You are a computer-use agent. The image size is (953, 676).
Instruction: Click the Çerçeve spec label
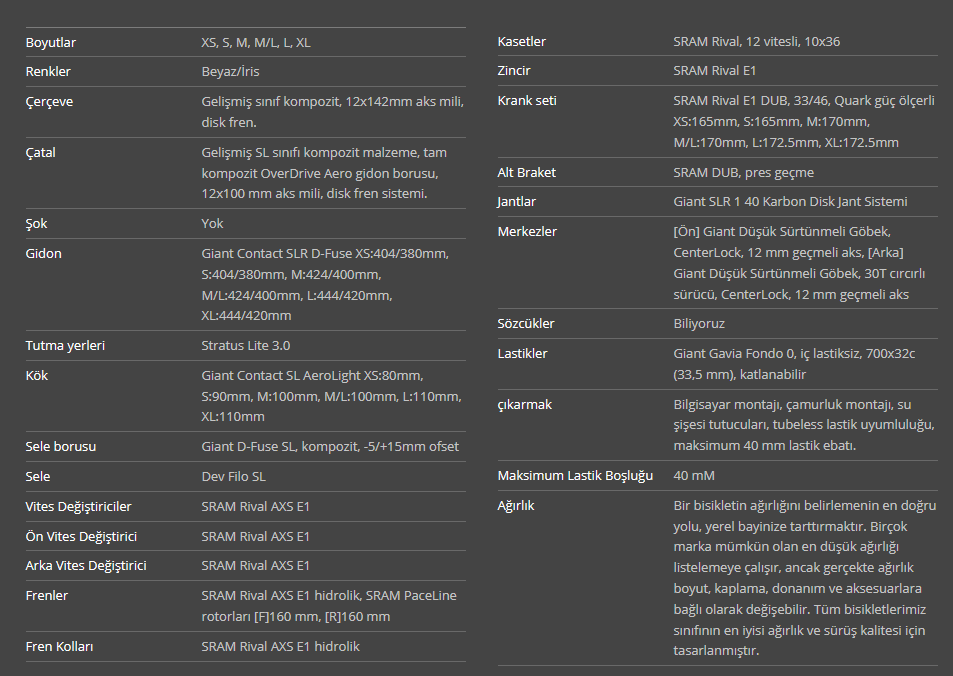pos(49,102)
